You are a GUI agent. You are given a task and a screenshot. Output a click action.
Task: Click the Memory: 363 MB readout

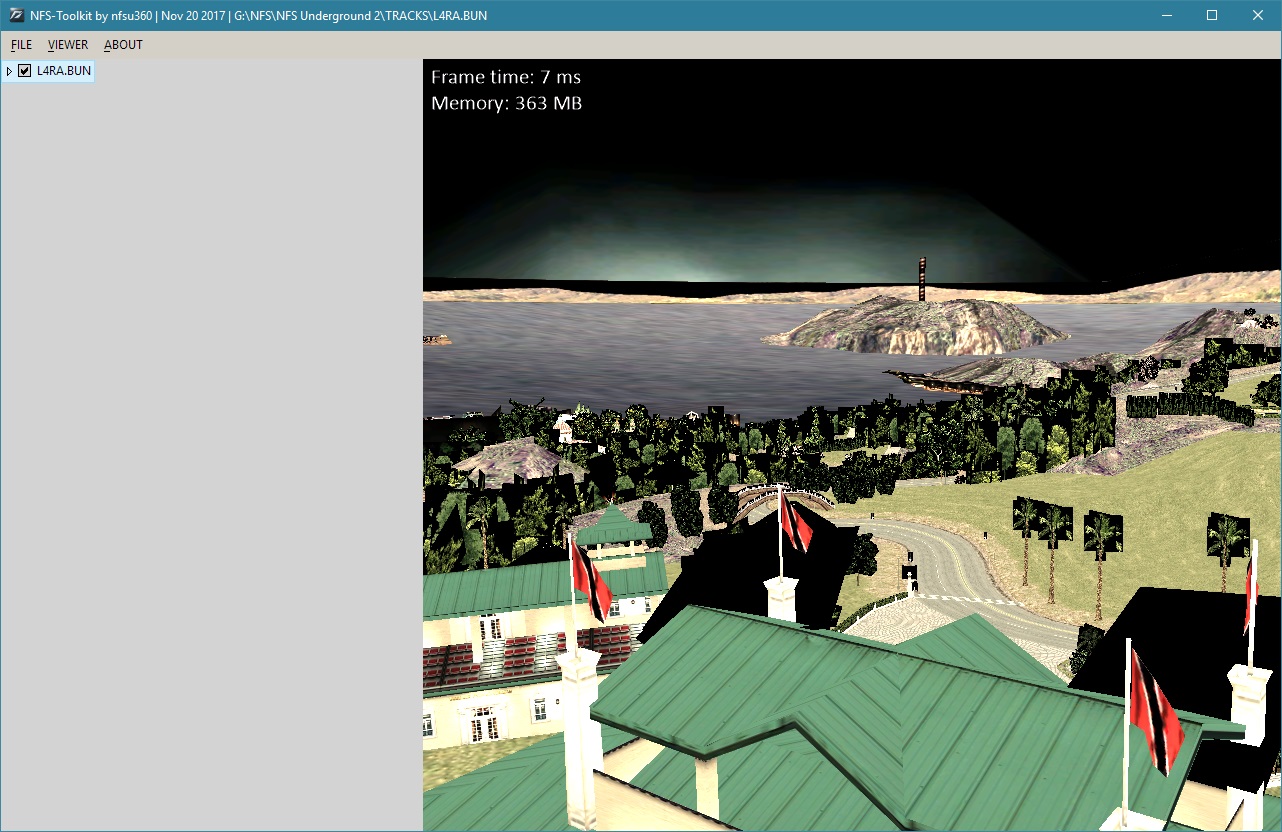[x=506, y=103]
